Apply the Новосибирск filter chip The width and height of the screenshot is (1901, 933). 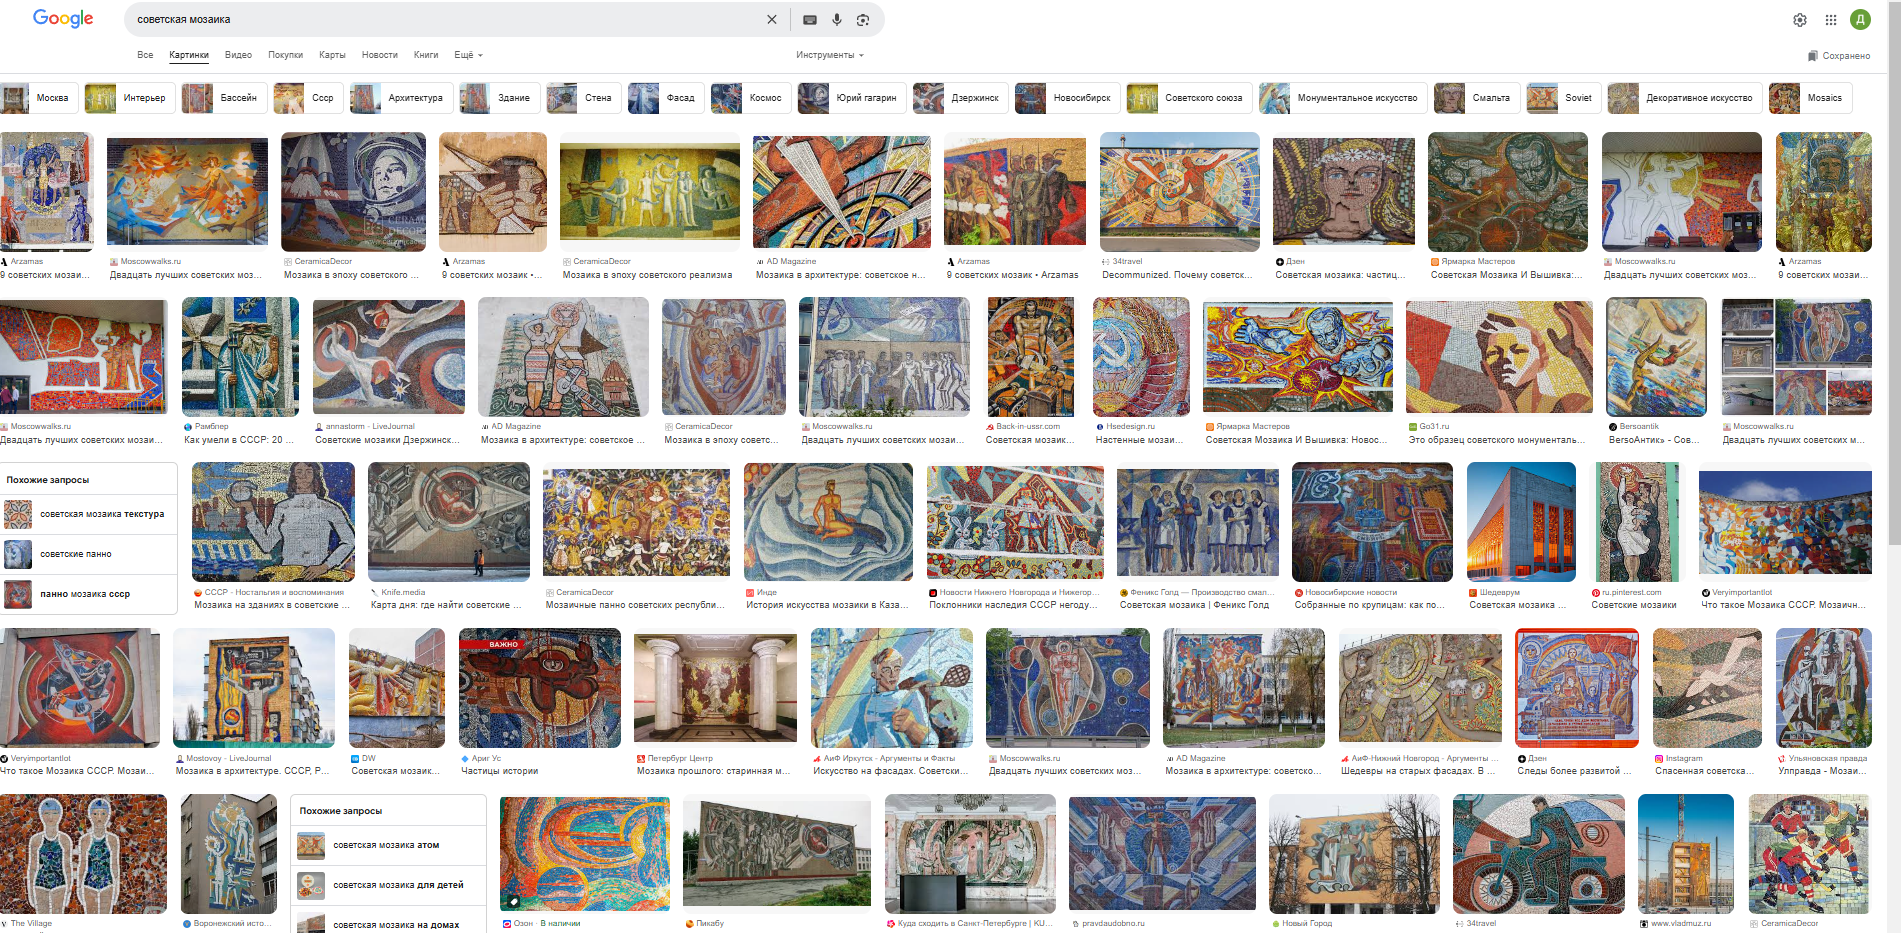[x=1067, y=98]
